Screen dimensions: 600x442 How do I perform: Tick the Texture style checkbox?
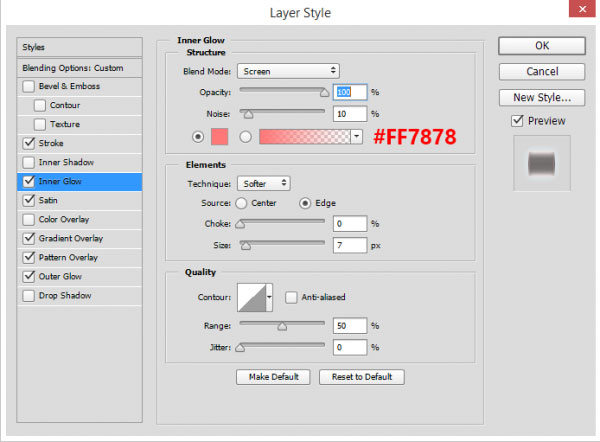tap(40, 124)
